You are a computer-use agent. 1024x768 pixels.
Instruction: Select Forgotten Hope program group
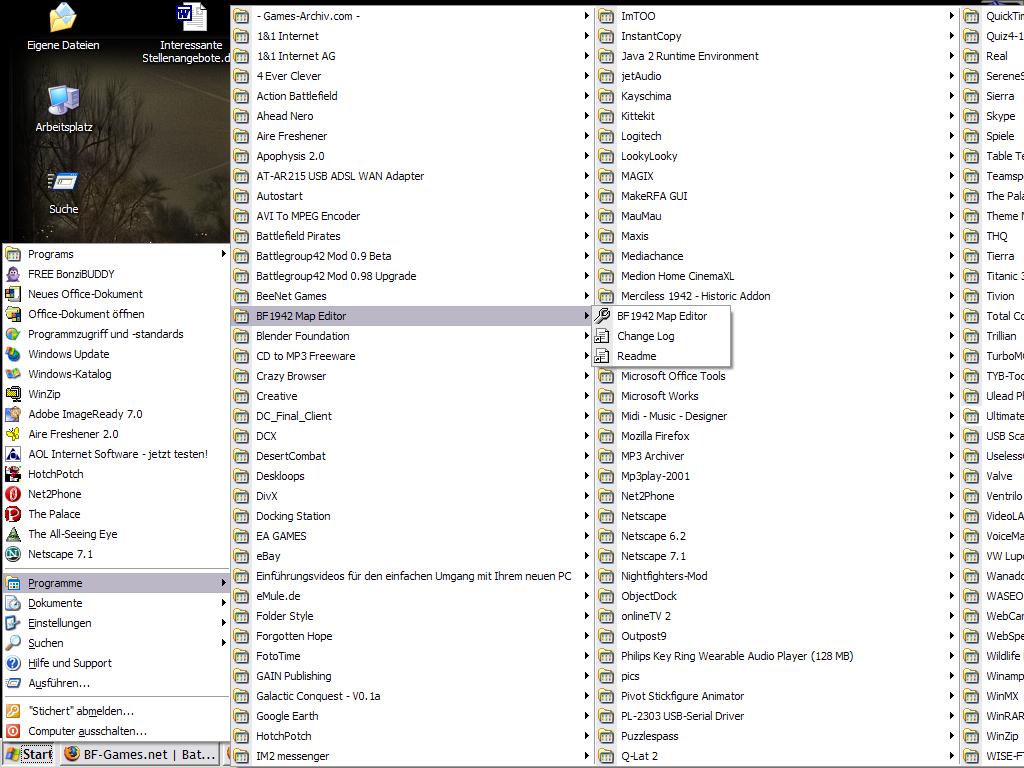[x=411, y=636]
